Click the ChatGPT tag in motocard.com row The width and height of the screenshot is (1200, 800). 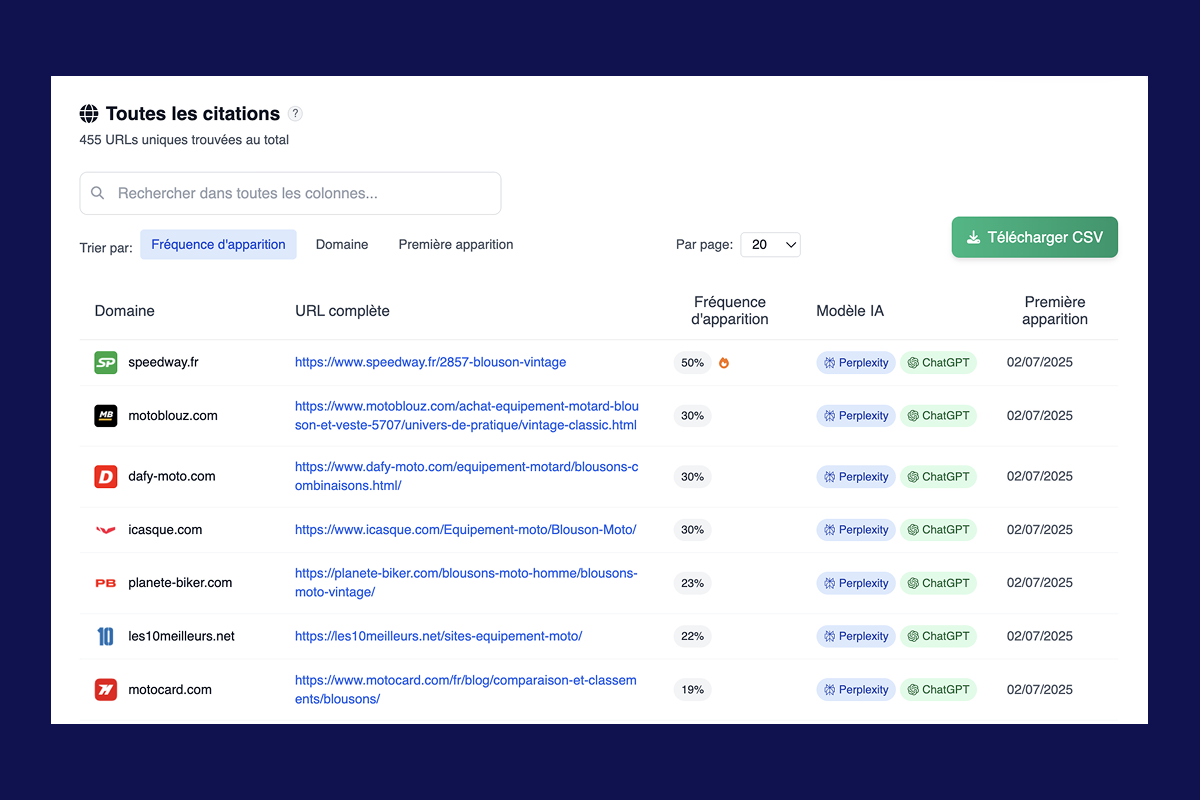pos(938,689)
